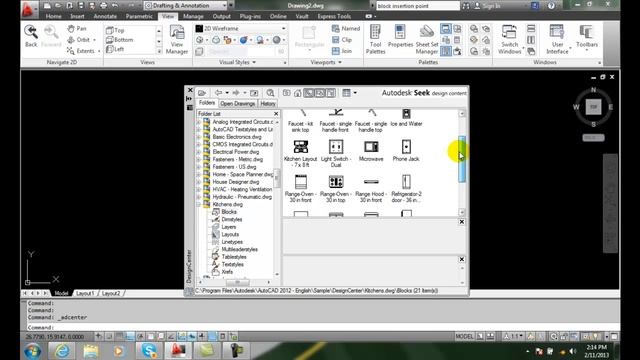This screenshot has width=640, height=360.
Task: Collapse Kitchens.dwg tree node
Action: [x=199, y=204]
